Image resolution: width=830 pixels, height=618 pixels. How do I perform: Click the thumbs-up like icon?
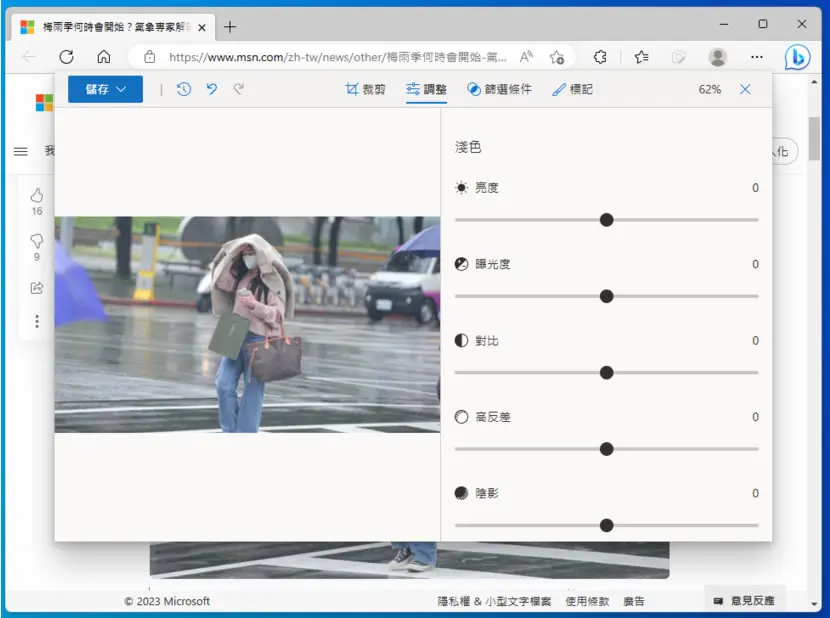pos(37,195)
